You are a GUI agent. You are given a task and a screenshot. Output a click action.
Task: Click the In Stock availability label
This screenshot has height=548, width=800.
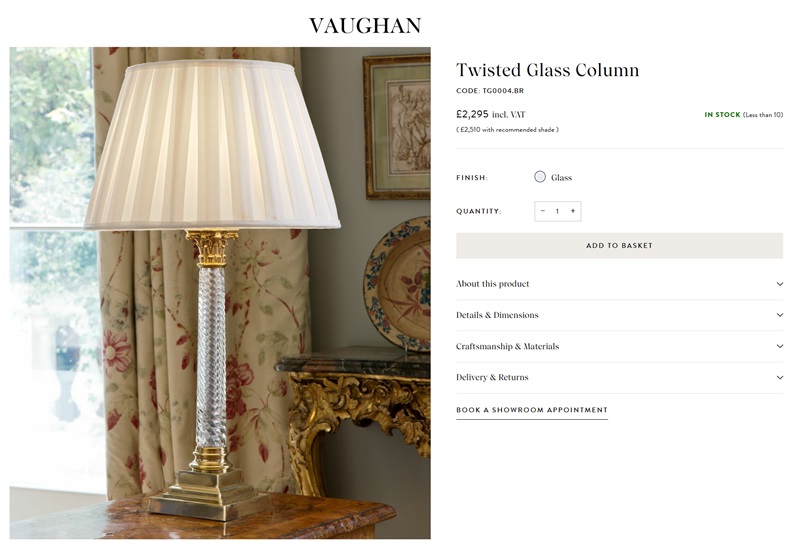(x=722, y=115)
